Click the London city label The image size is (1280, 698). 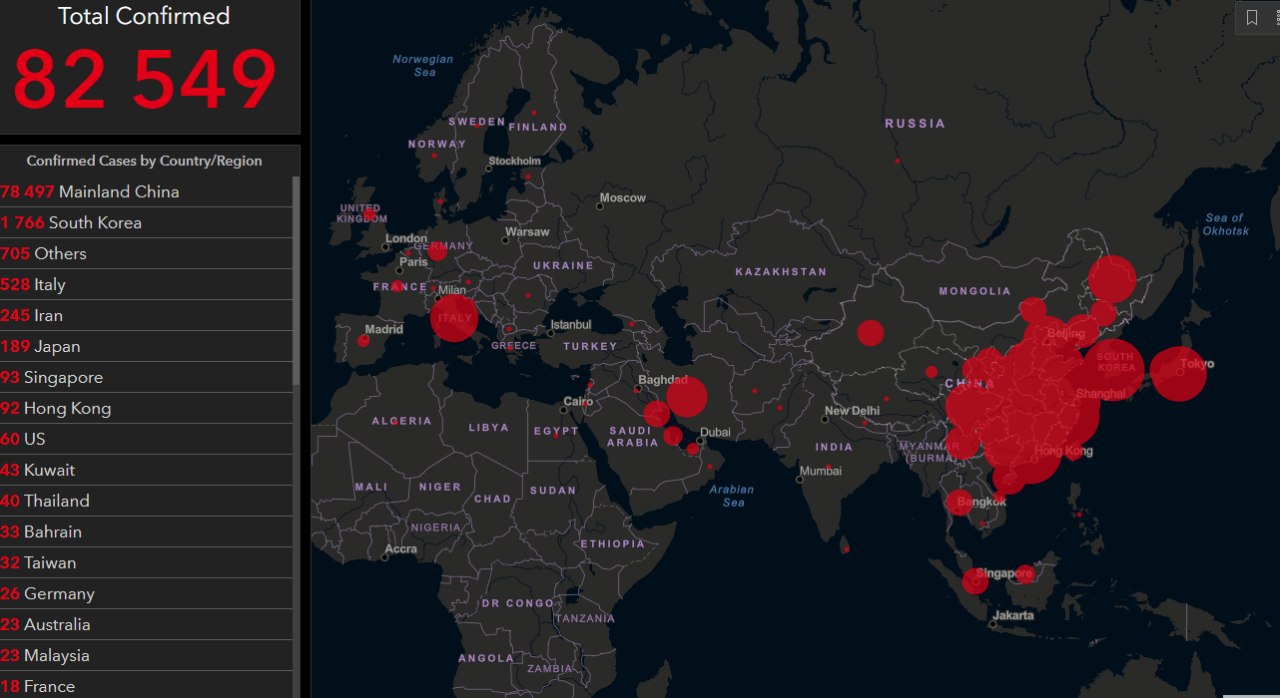click(x=406, y=239)
